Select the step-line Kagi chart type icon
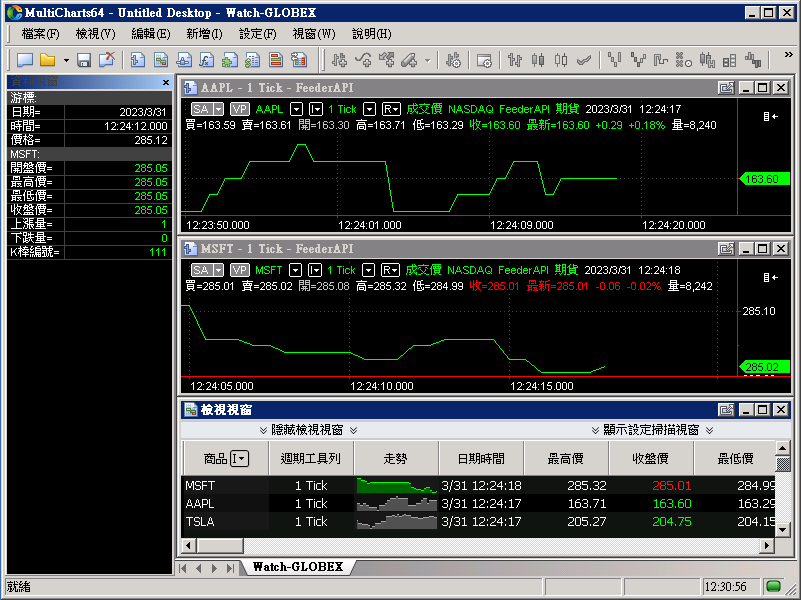This screenshot has width=801, height=600. [x=661, y=60]
